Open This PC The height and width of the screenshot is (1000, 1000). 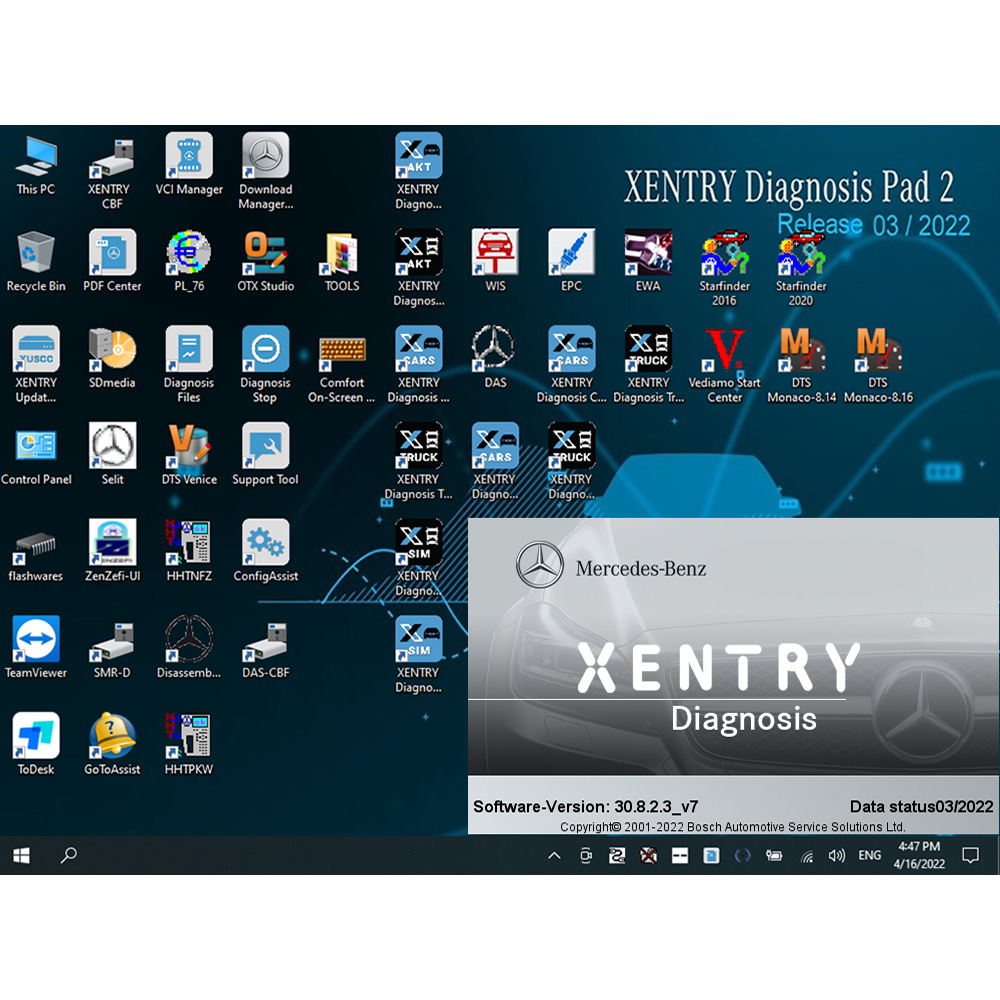pyautogui.click(x=36, y=164)
